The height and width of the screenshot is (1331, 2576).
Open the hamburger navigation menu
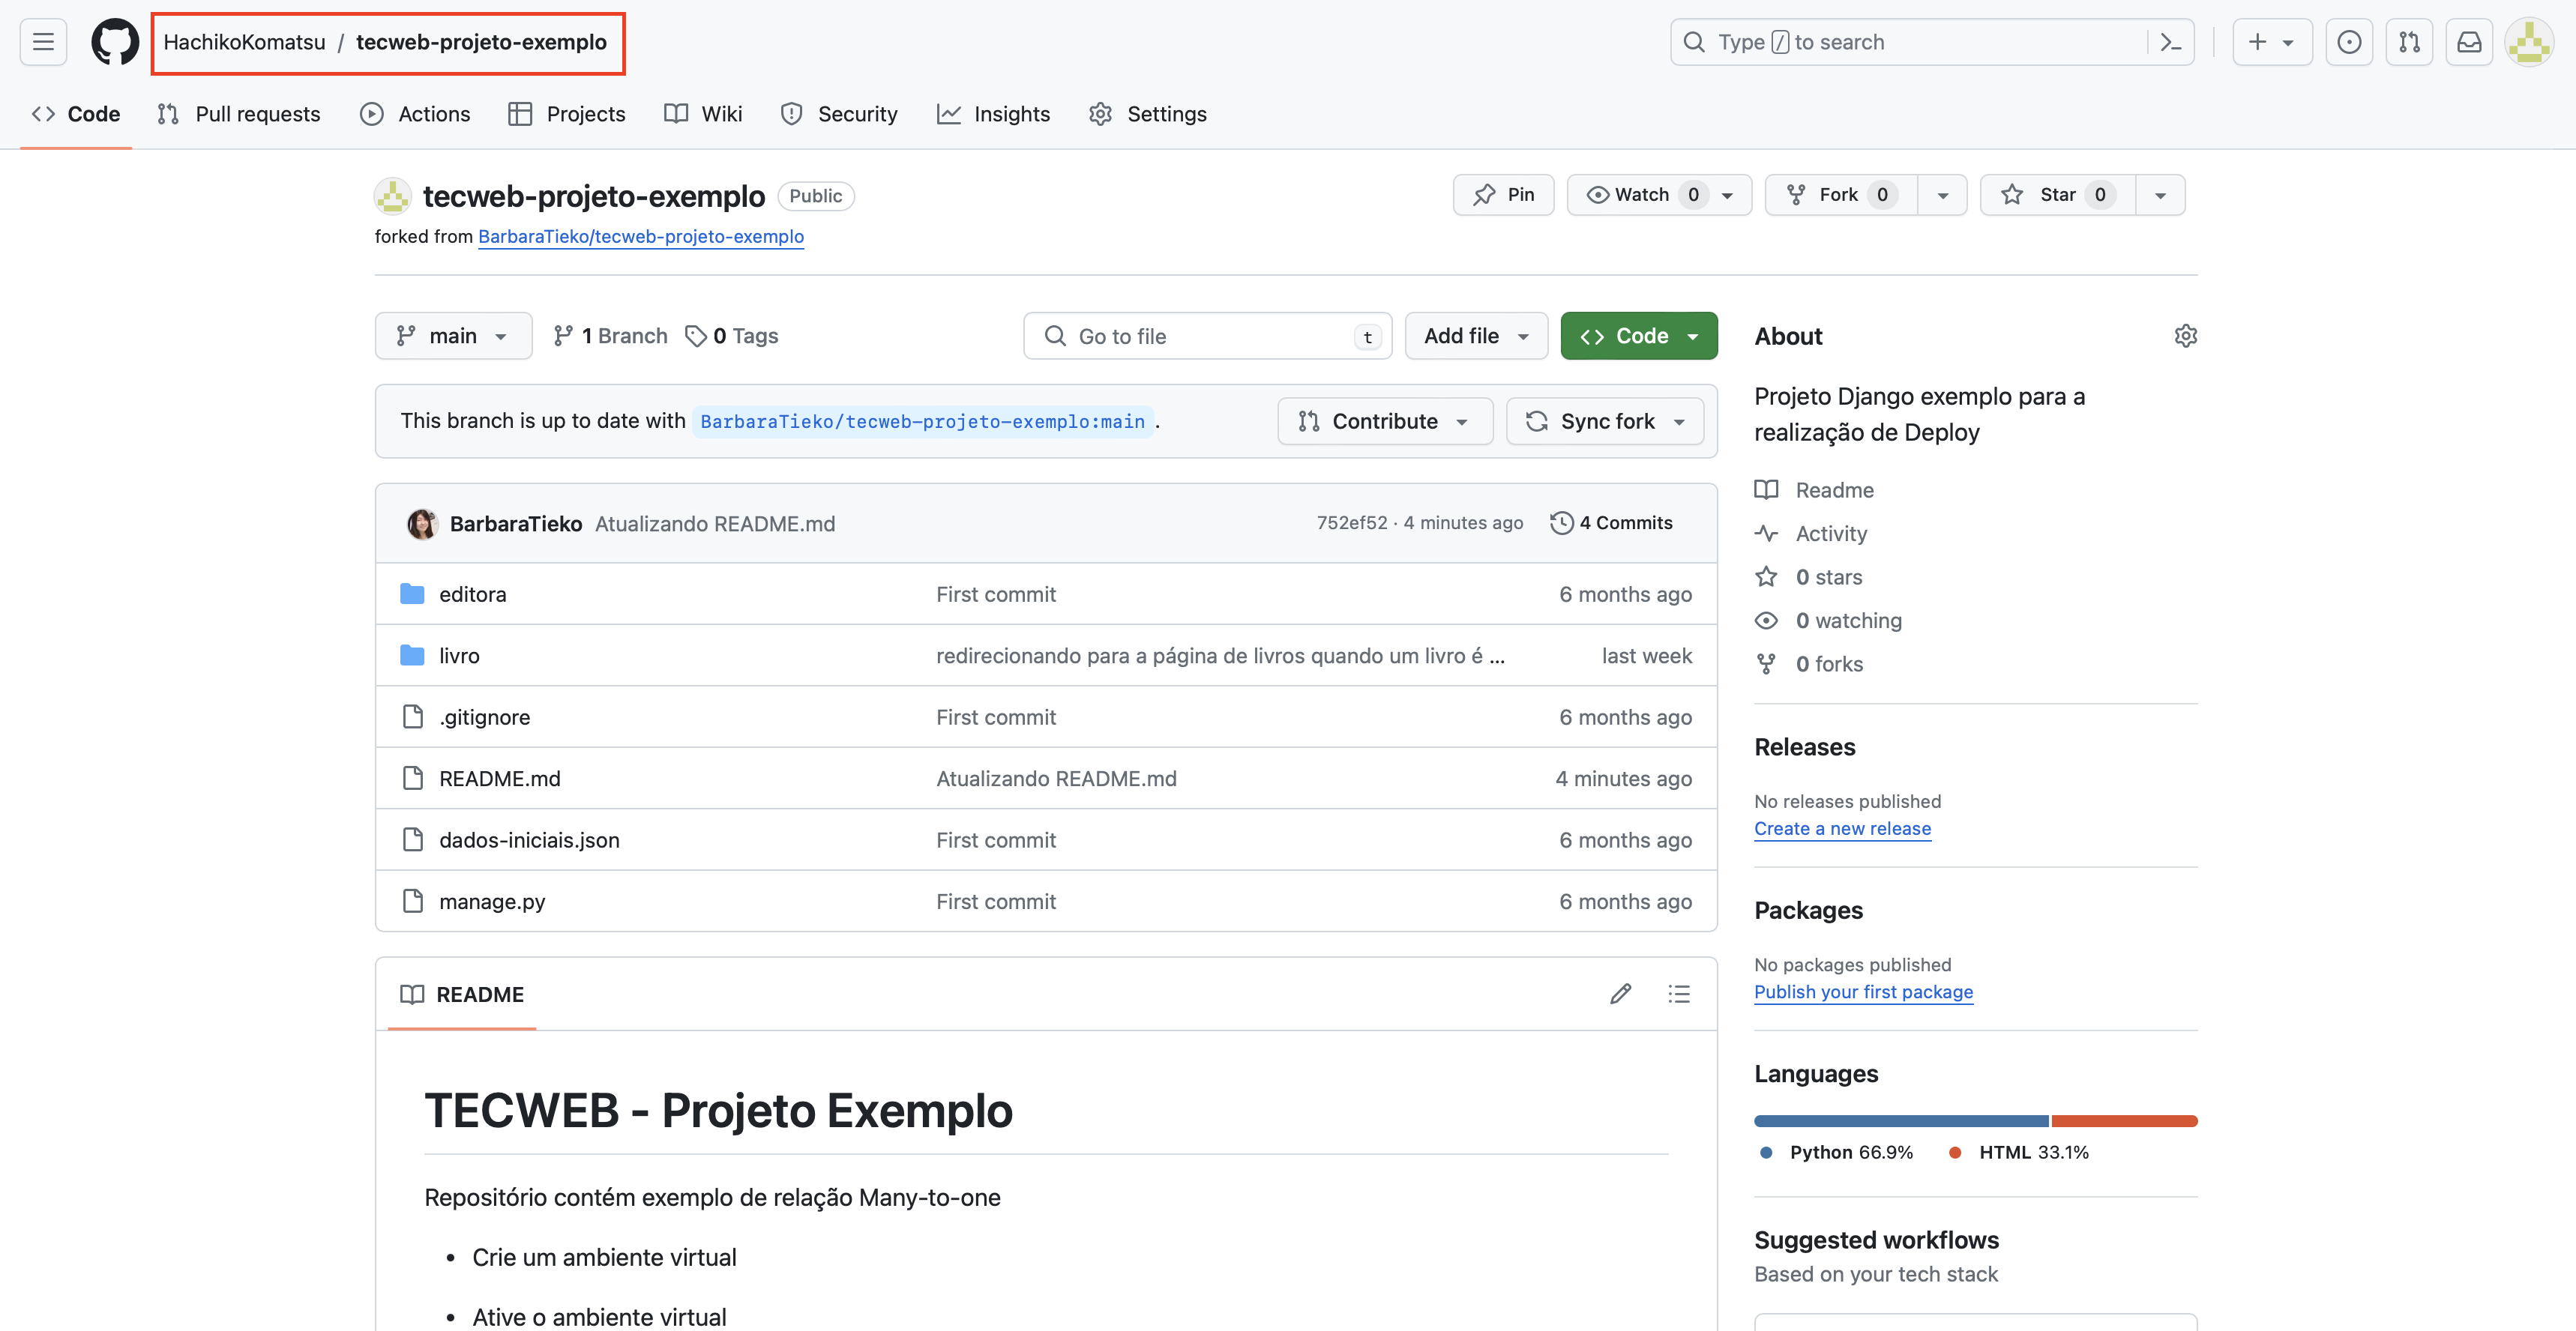click(x=43, y=42)
